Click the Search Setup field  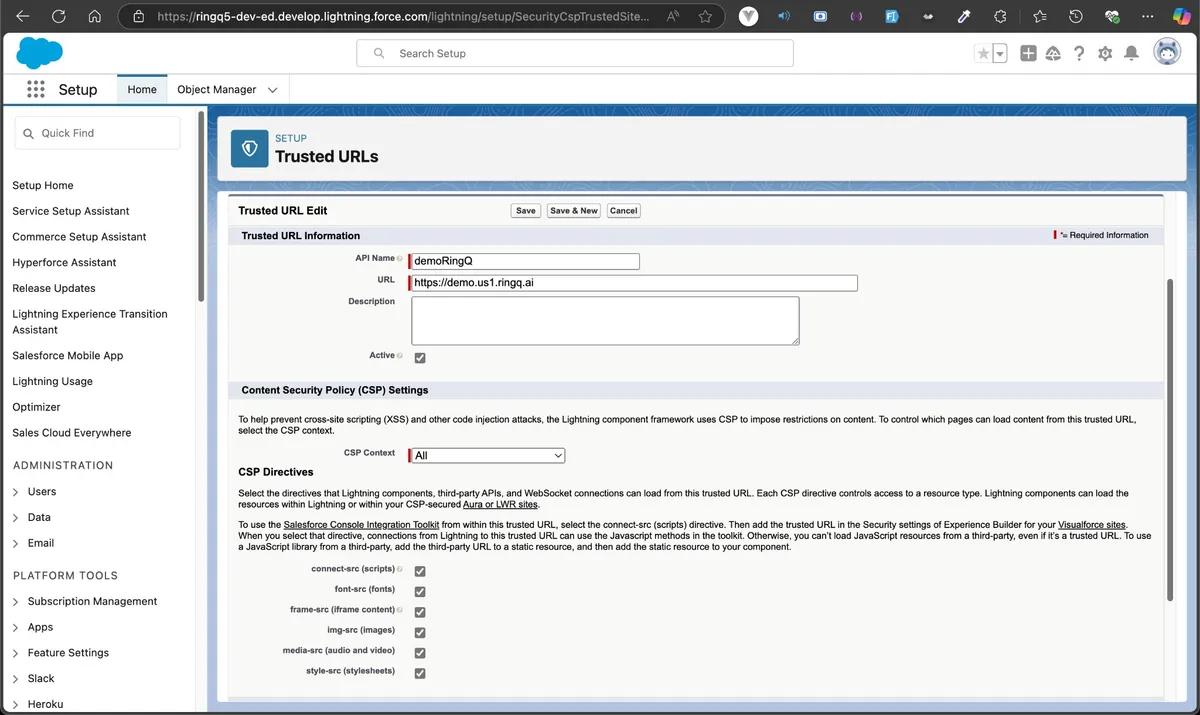575,53
